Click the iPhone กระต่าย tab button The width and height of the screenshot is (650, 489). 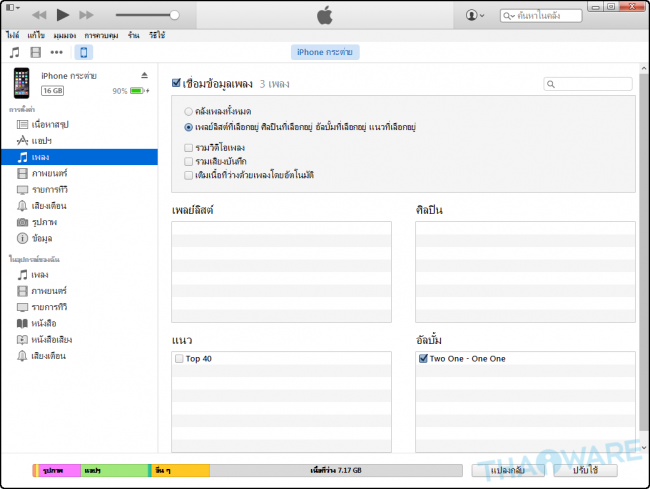point(325,52)
